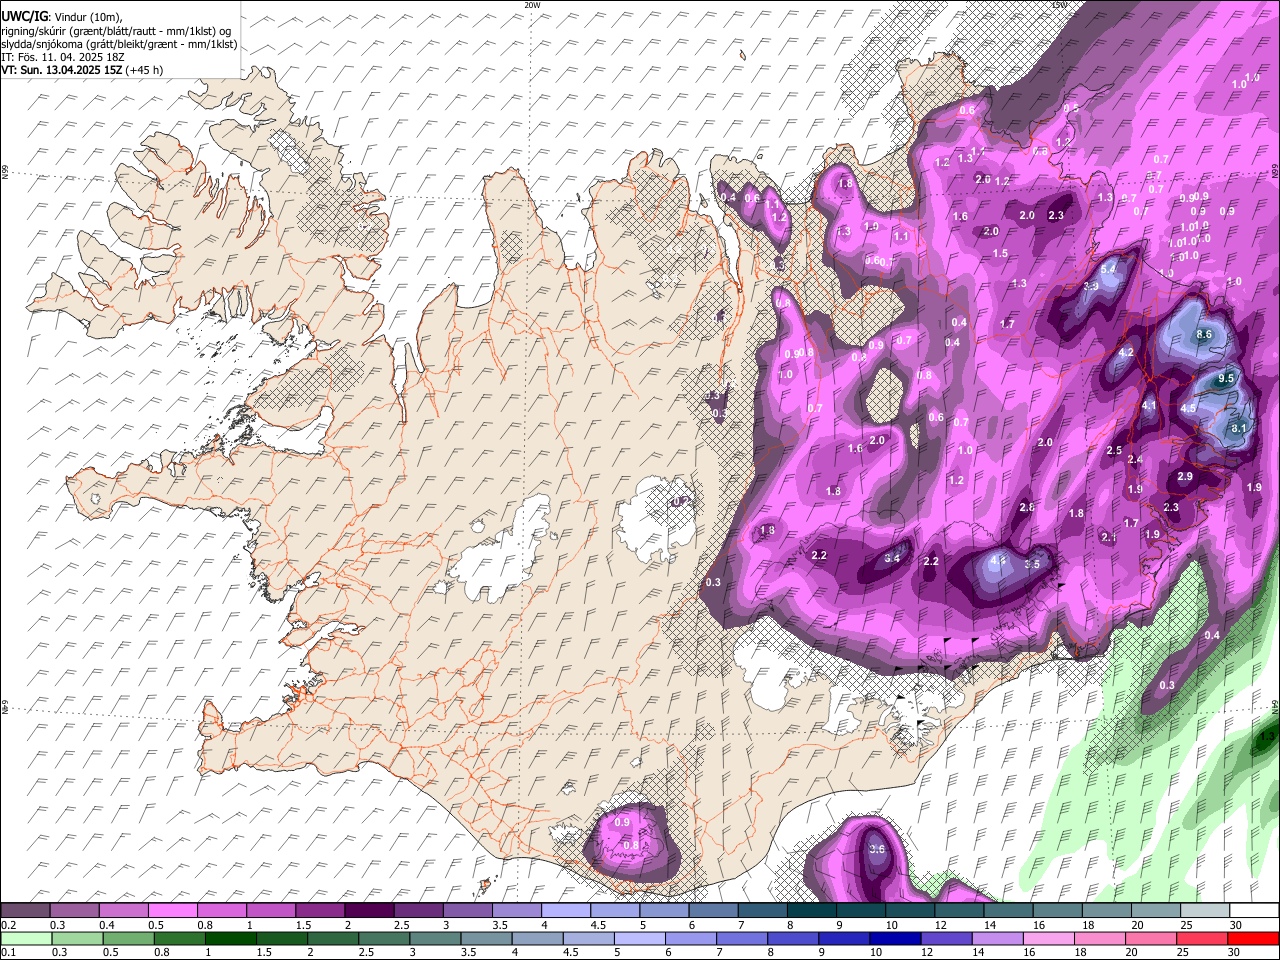1280x960 pixels.
Task: Click the 4.1 precipitation value label
Action: (1149, 406)
